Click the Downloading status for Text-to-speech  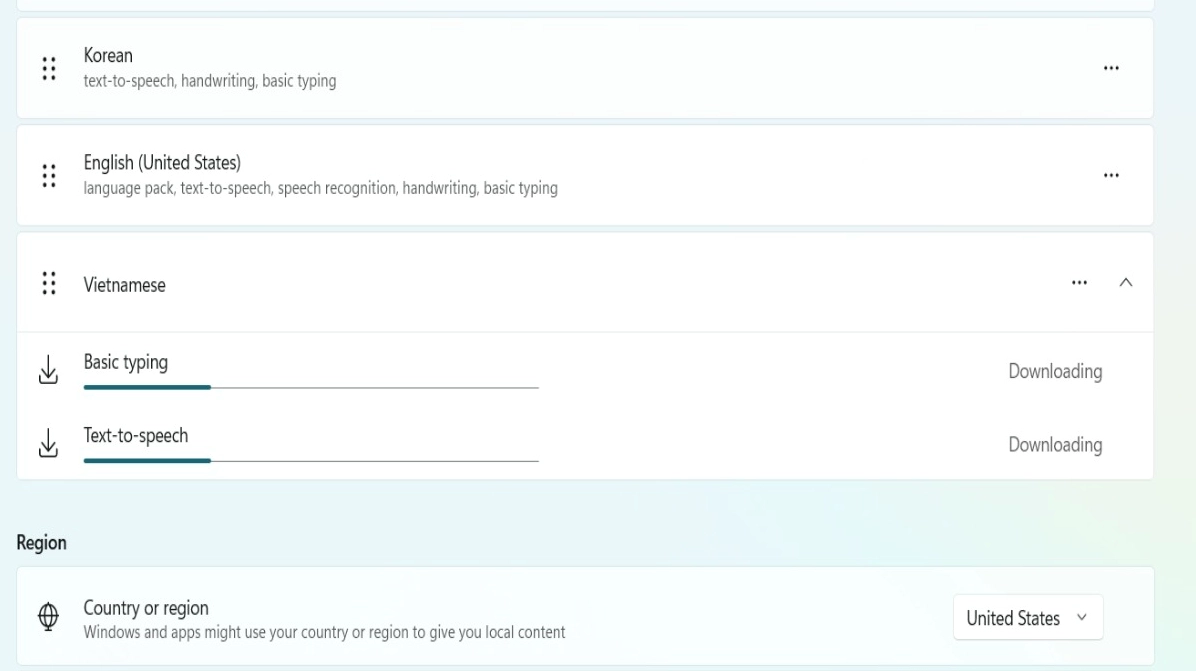(x=1055, y=445)
